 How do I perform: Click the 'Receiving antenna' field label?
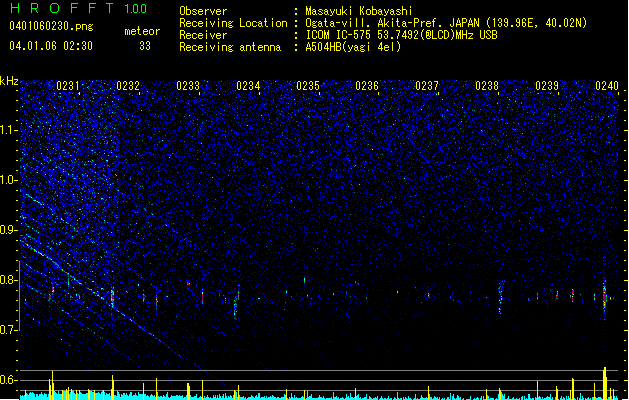[230, 47]
